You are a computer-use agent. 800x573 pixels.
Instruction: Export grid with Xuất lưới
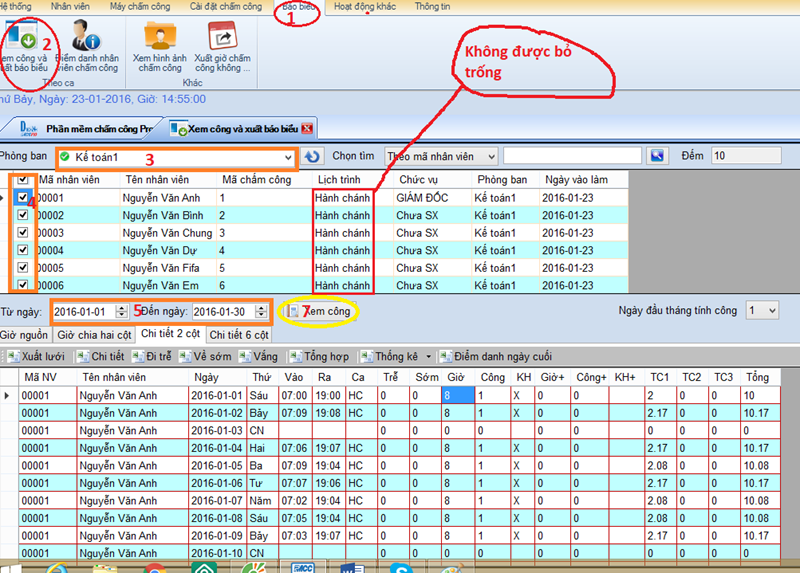[37, 356]
